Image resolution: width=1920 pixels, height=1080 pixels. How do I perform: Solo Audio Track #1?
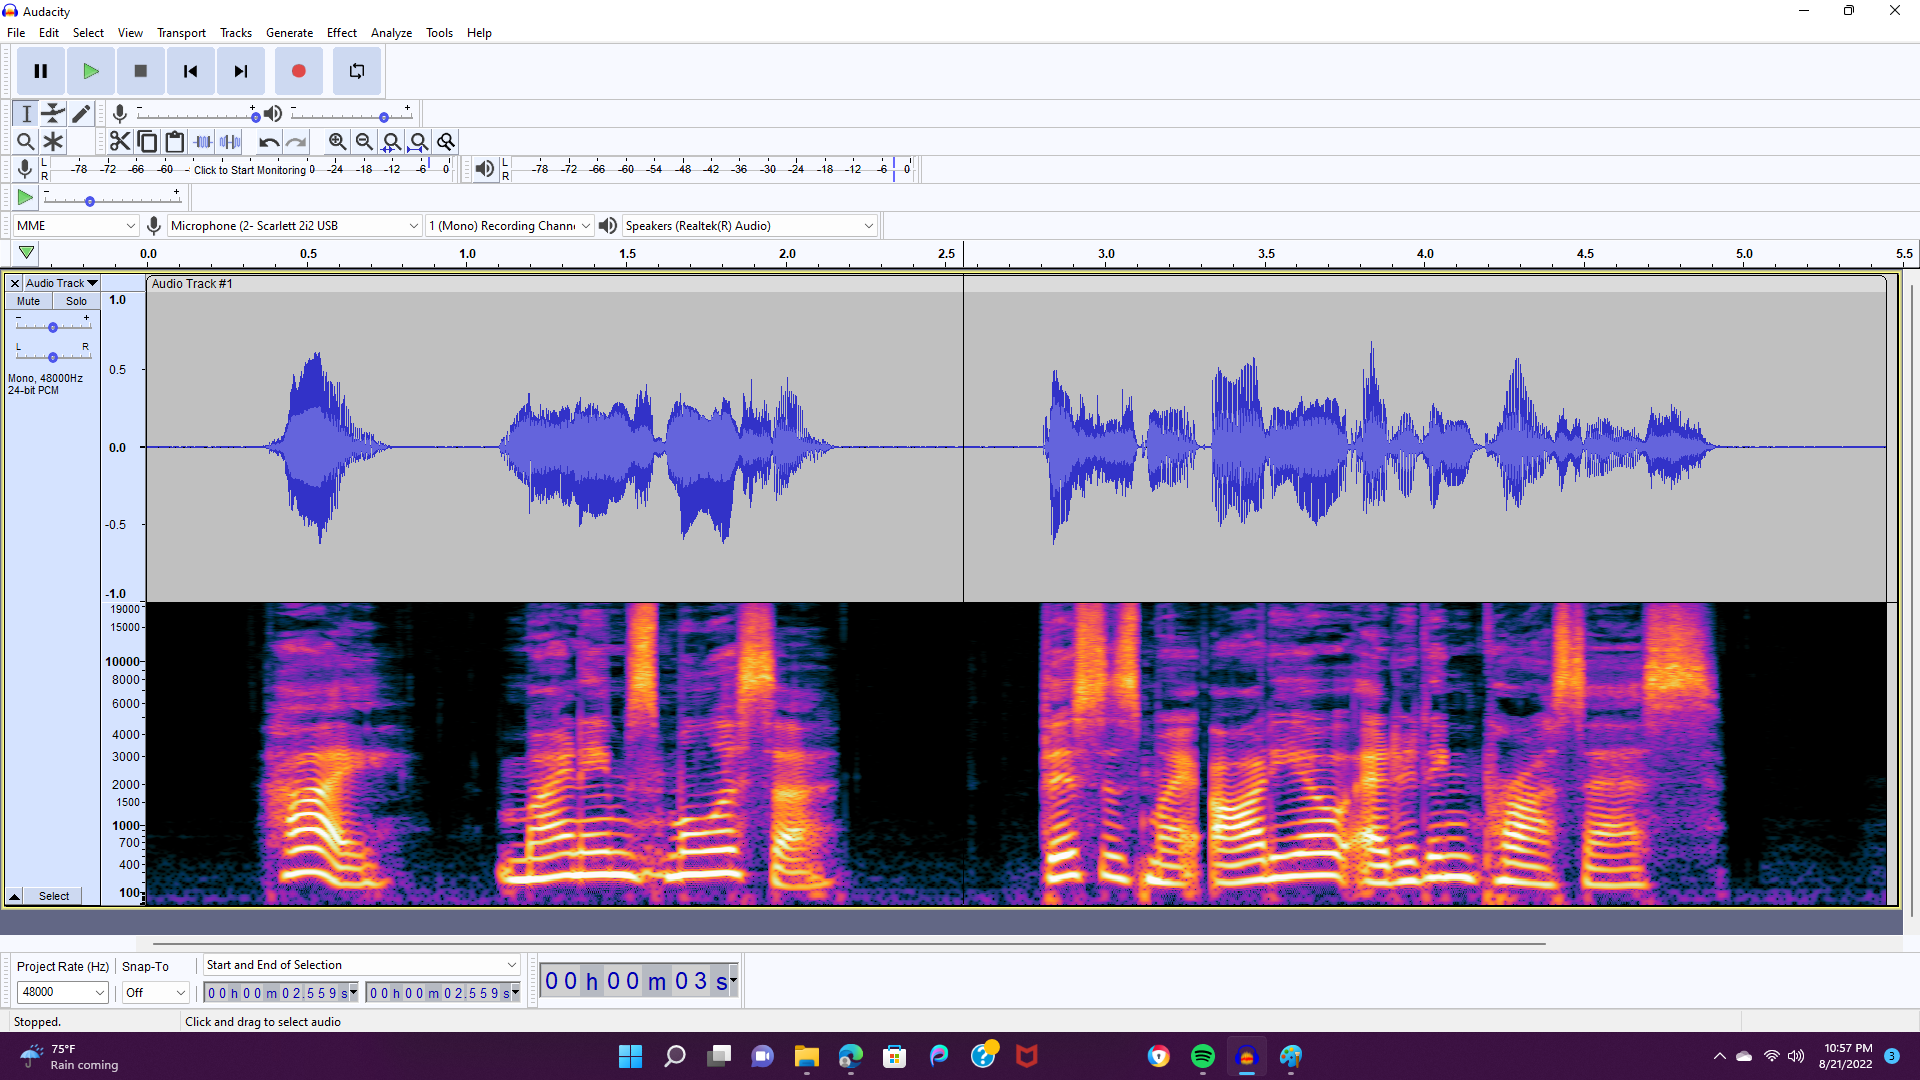pos(76,300)
